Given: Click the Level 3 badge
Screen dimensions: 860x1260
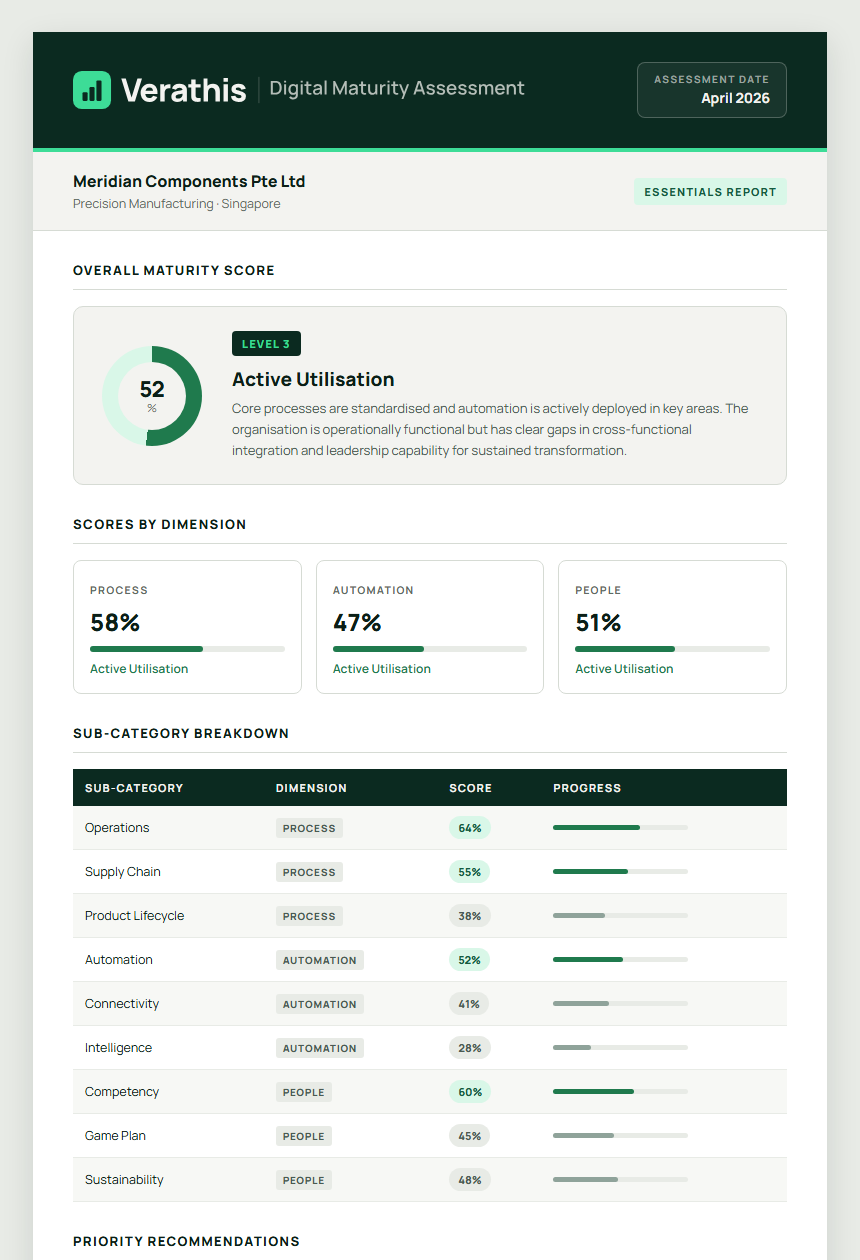Looking at the screenshot, I should (266, 344).
